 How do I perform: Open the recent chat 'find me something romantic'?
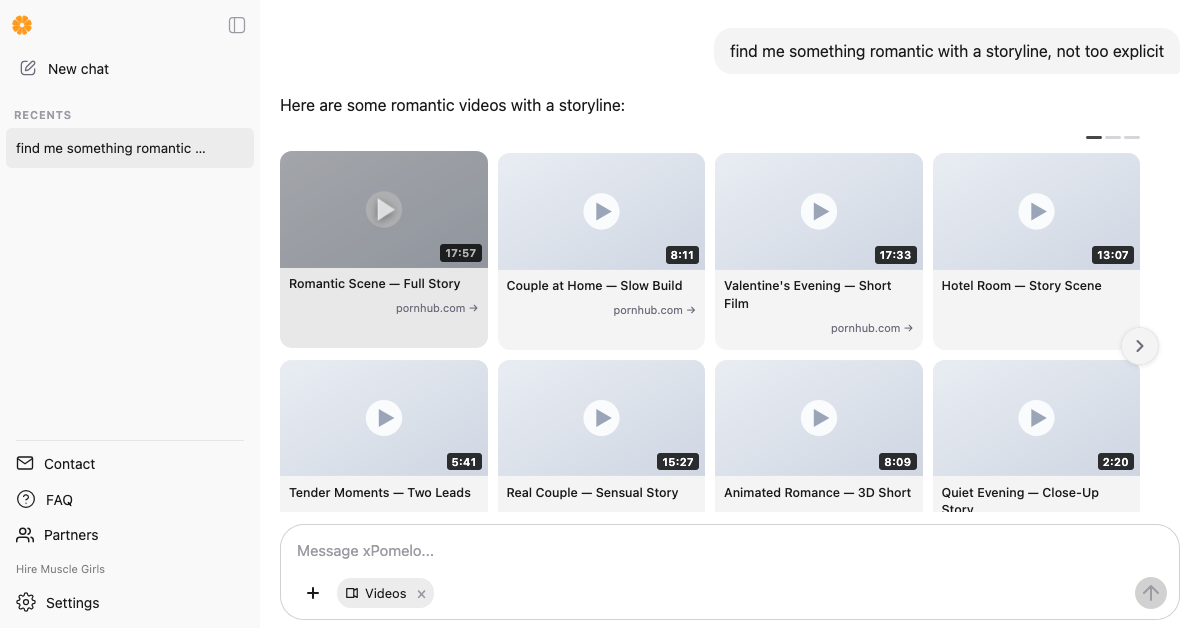(x=130, y=148)
